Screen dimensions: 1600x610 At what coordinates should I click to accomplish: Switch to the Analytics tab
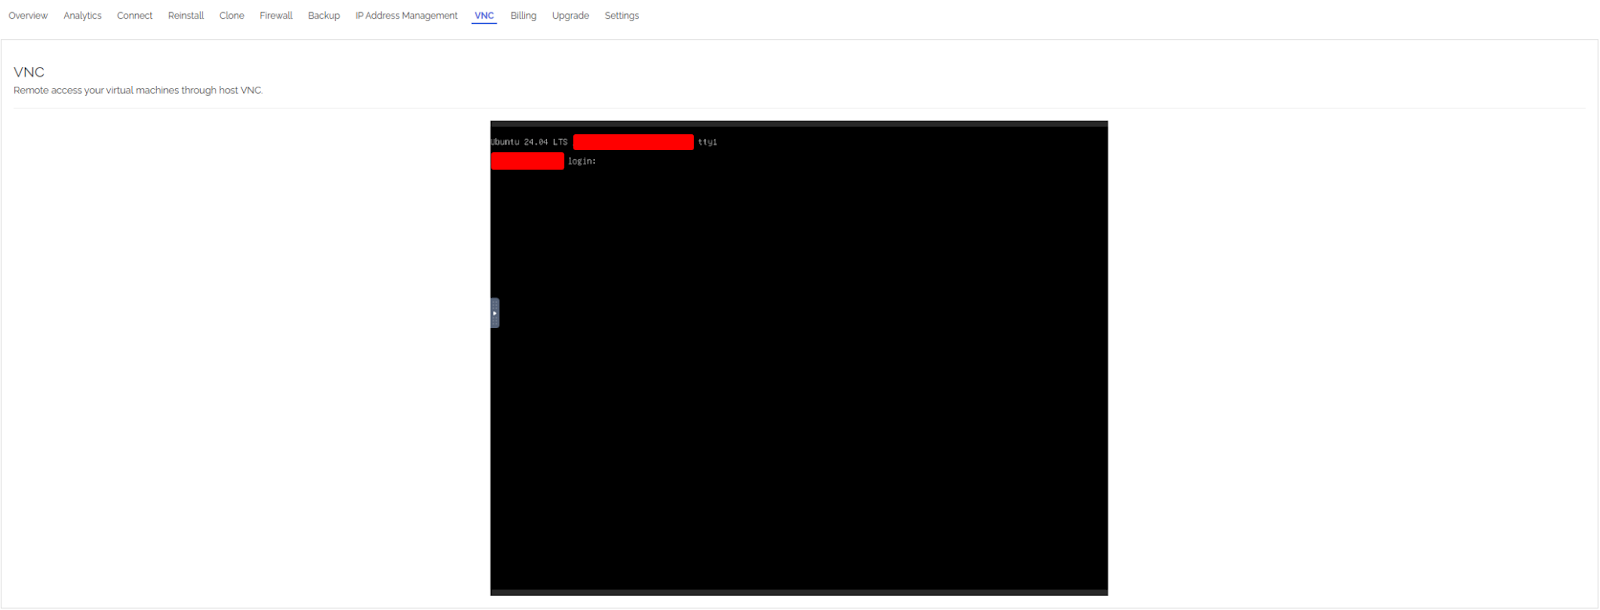pos(82,16)
